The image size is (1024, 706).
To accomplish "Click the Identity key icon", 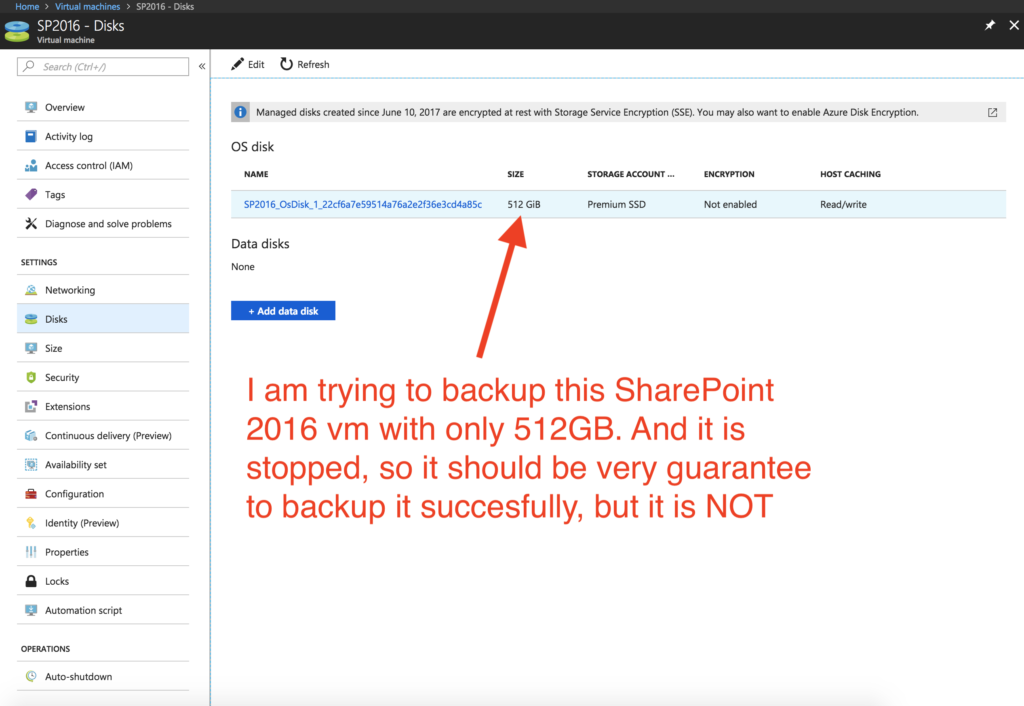I will pos(31,522).
